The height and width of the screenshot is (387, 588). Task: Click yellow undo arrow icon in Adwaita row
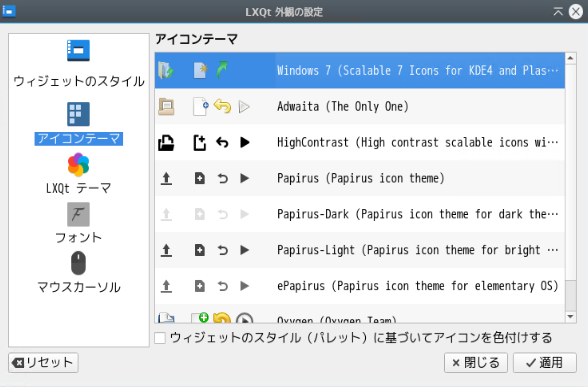pyautogui.click(x=222, y=106)
